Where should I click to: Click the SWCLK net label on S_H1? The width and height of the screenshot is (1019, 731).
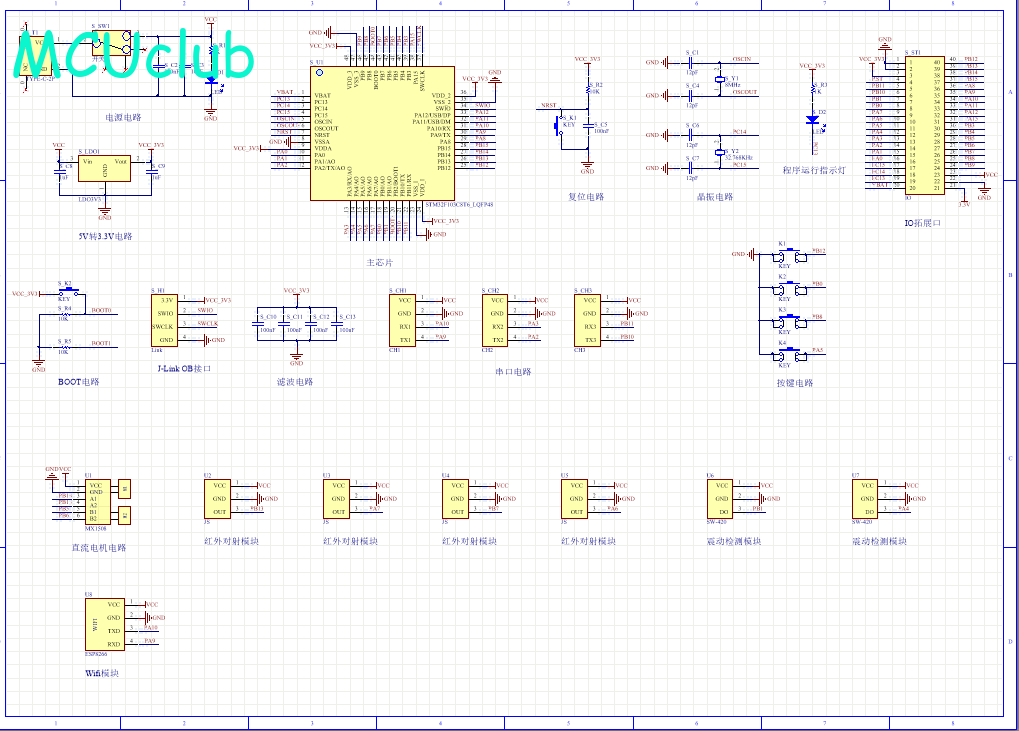click(208, 324)
